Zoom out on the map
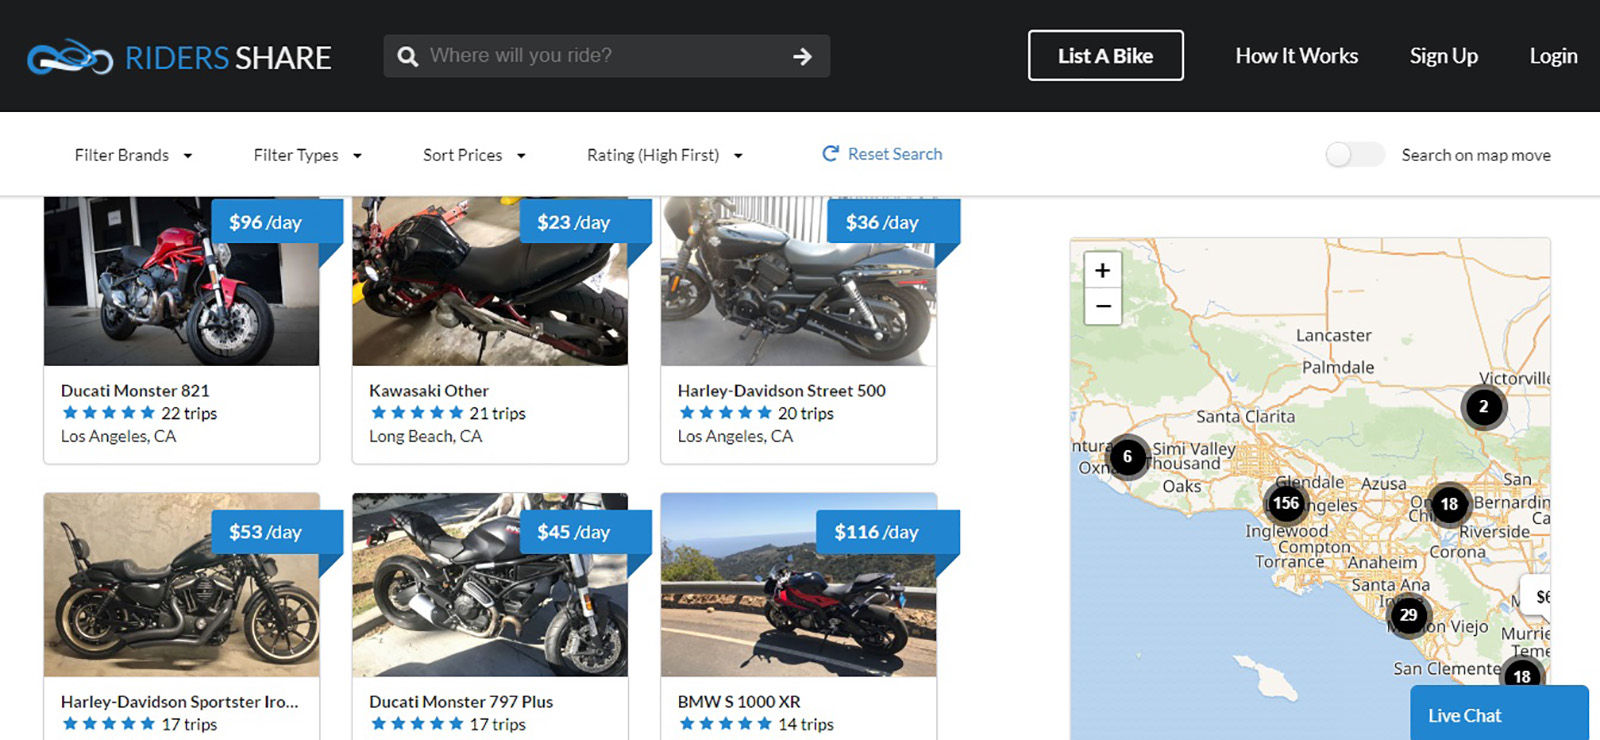The width and height of the screenshot is (1600, 740). (1102, 306)
